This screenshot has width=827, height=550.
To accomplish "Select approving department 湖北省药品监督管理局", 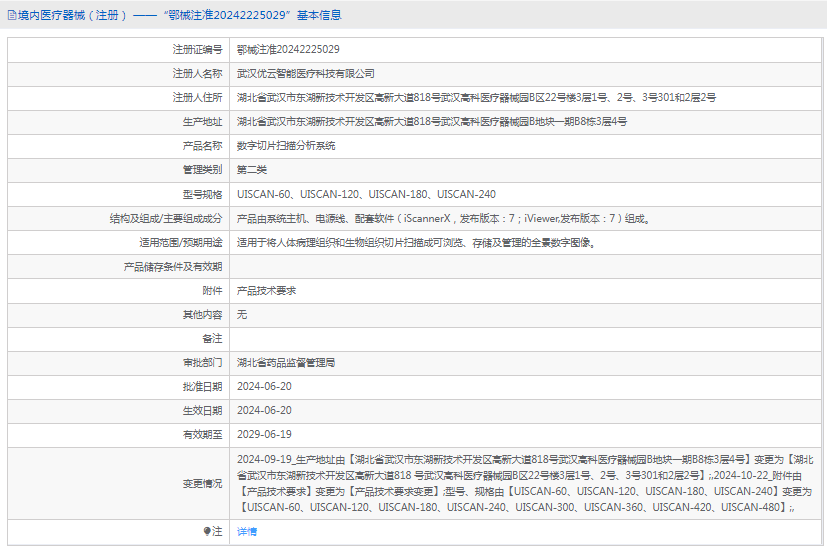I will [x=286, y=363].
